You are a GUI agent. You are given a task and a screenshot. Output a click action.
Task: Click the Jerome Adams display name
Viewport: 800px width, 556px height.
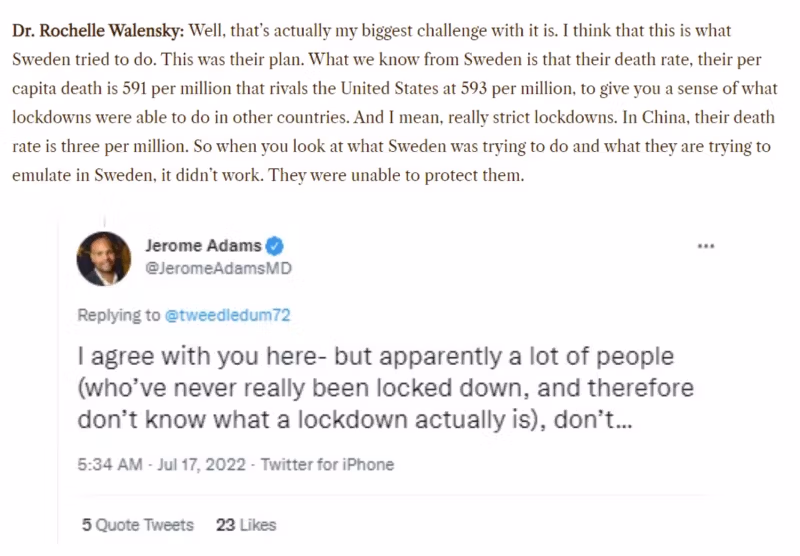pos(203,246)
